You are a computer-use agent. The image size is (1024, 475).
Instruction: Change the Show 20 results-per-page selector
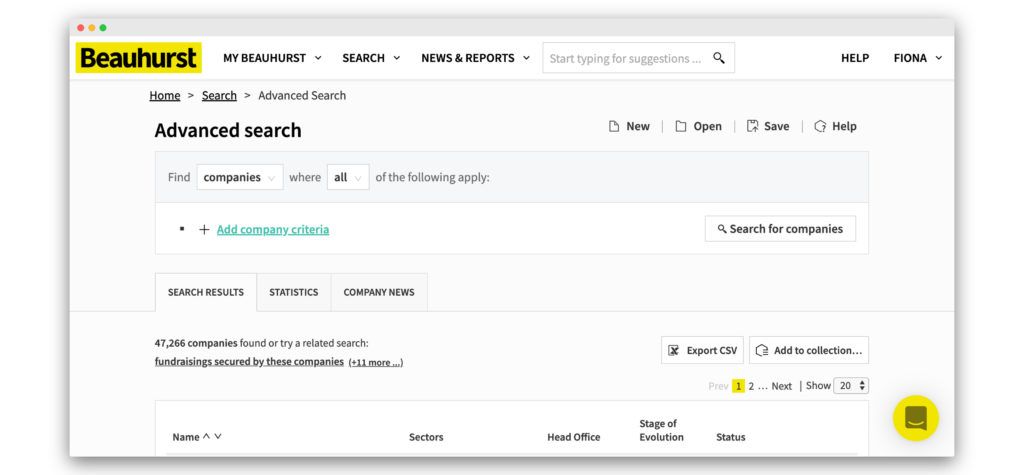coord(851,385)
